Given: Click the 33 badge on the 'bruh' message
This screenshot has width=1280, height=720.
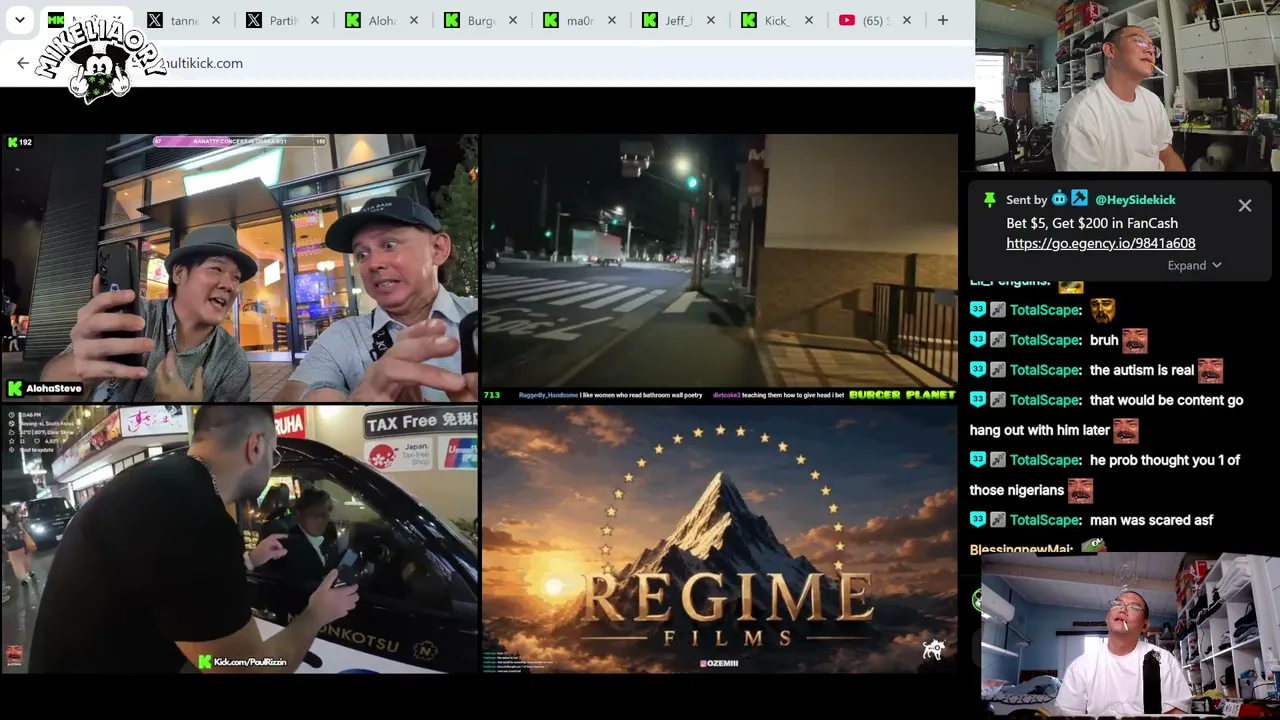Looking at the screenshot, I should click(x=978, y=340).
